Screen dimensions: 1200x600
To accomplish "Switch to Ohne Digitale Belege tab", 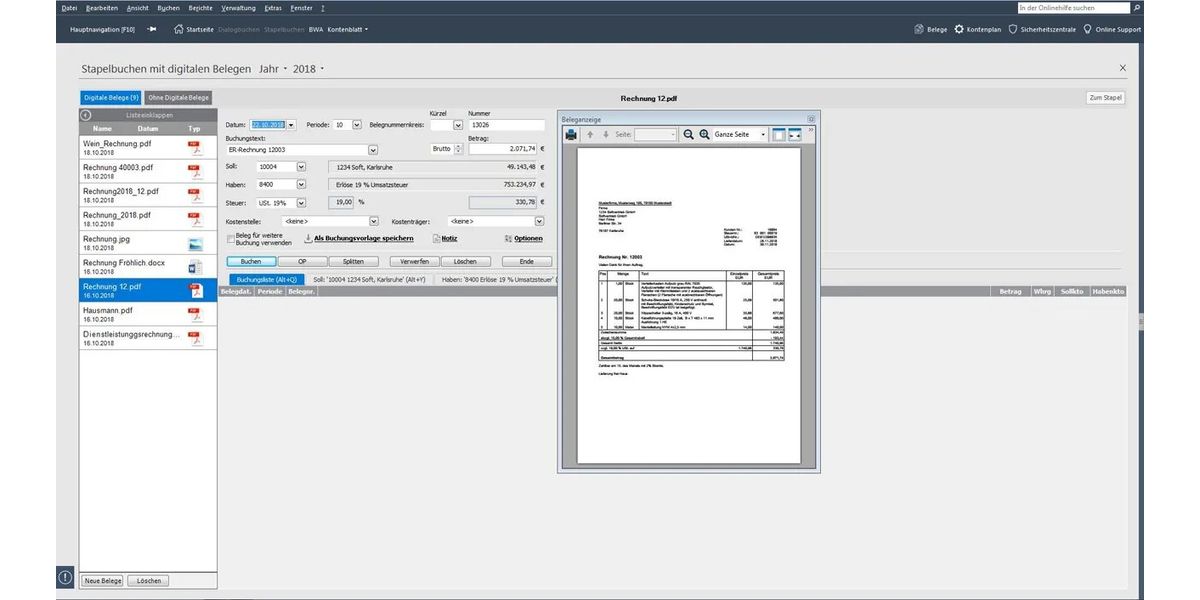I will [179, 97].
